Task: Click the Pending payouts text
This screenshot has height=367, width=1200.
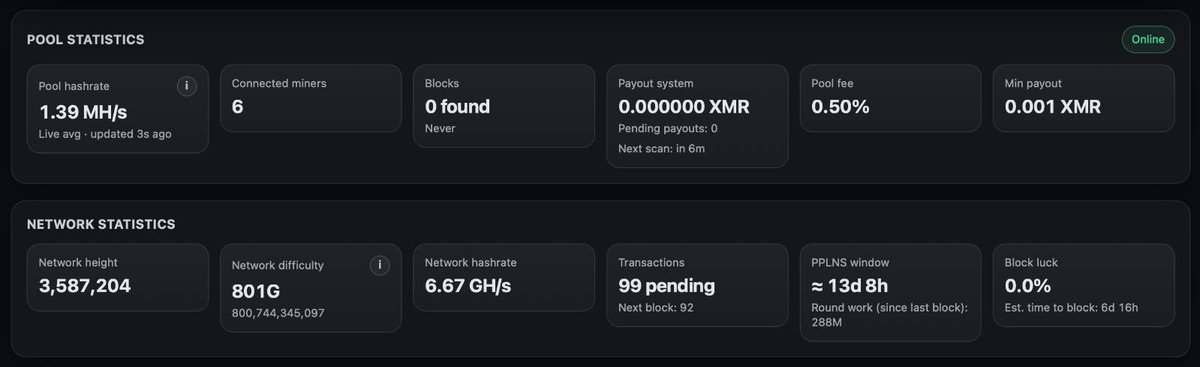Action: (x=668, y=129)
